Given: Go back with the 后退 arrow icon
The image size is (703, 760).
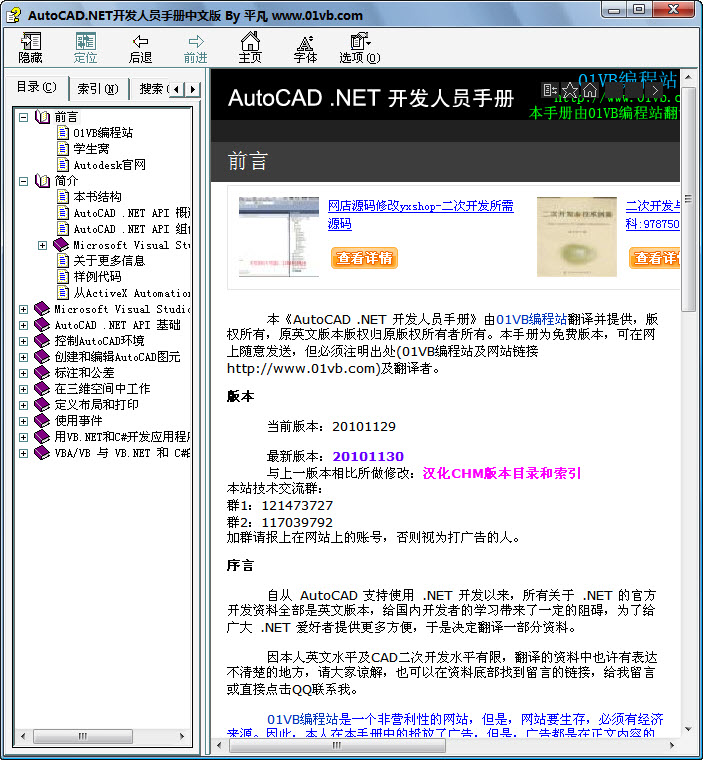Looking at the screenshot, I should (x=140, y=47).
